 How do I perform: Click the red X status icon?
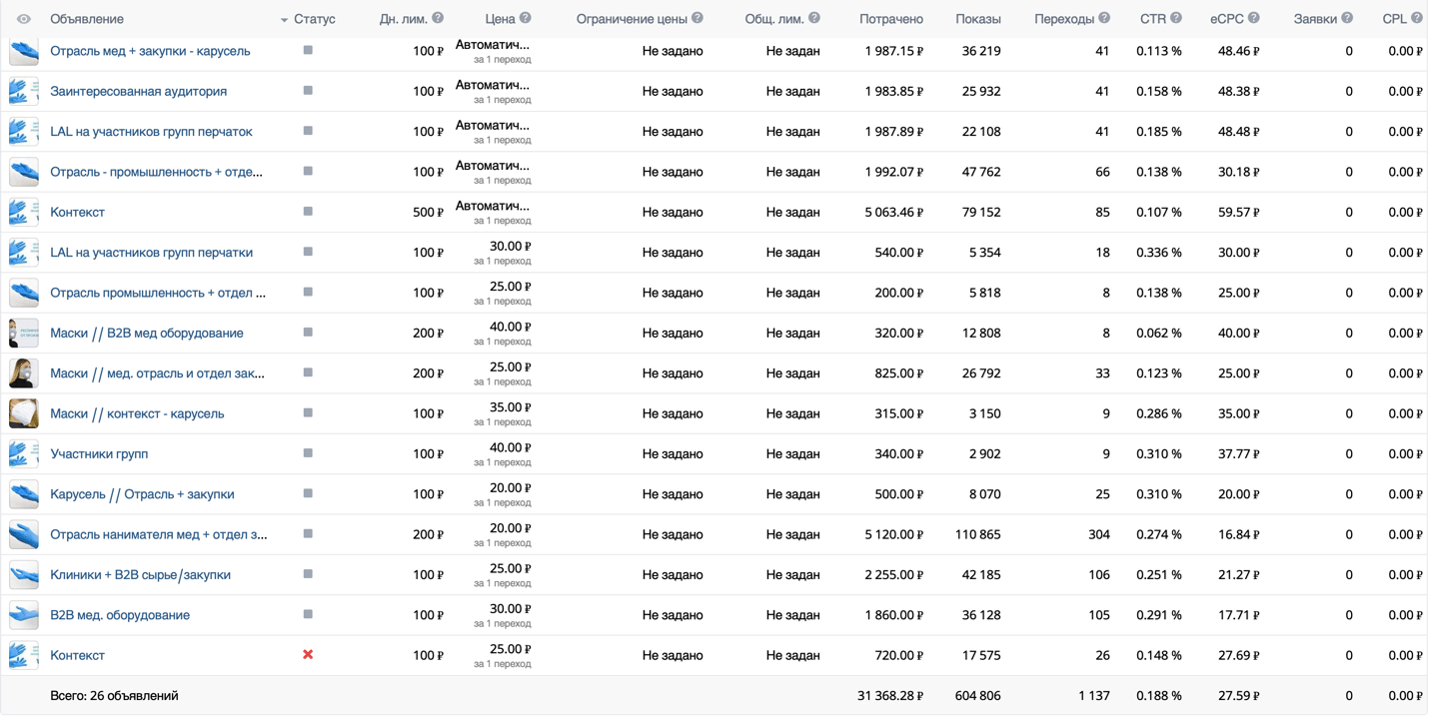point(308,655)
